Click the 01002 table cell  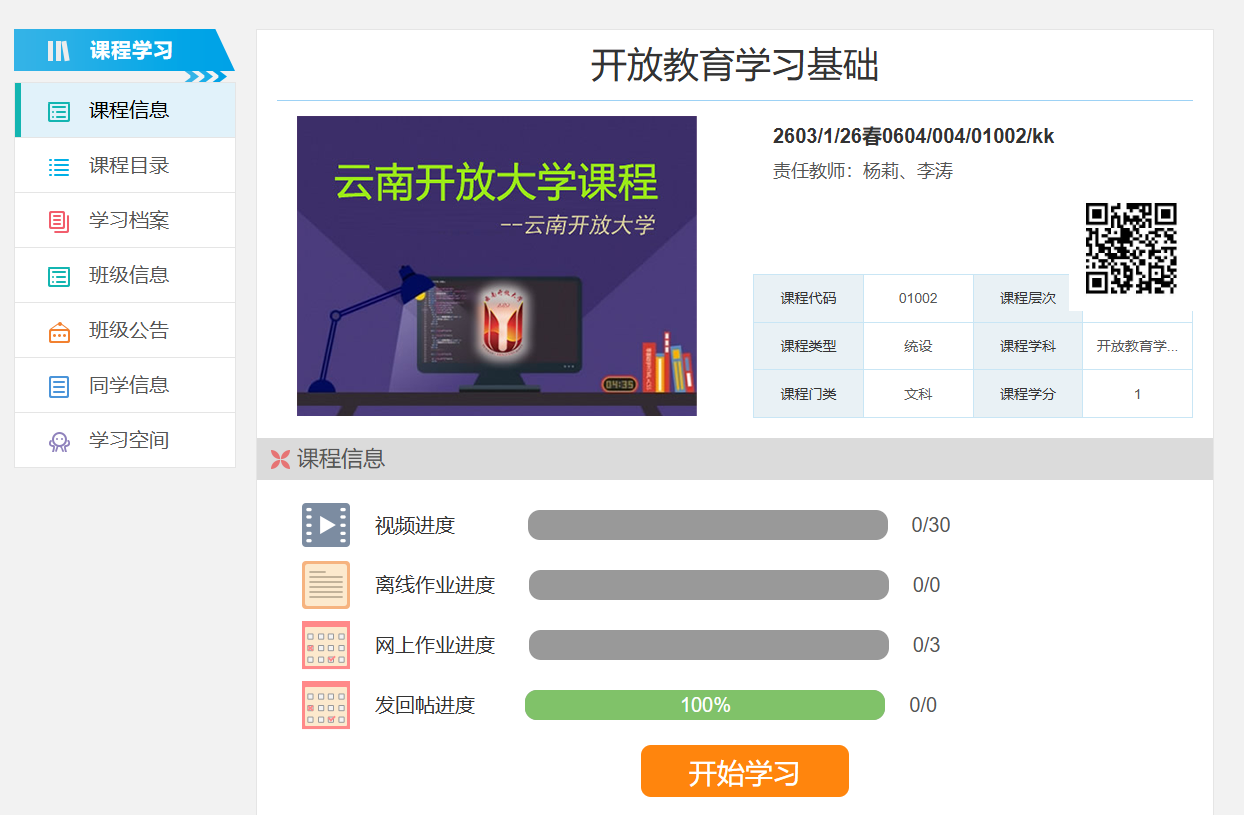pyautogui.click(x=918, y=298)
